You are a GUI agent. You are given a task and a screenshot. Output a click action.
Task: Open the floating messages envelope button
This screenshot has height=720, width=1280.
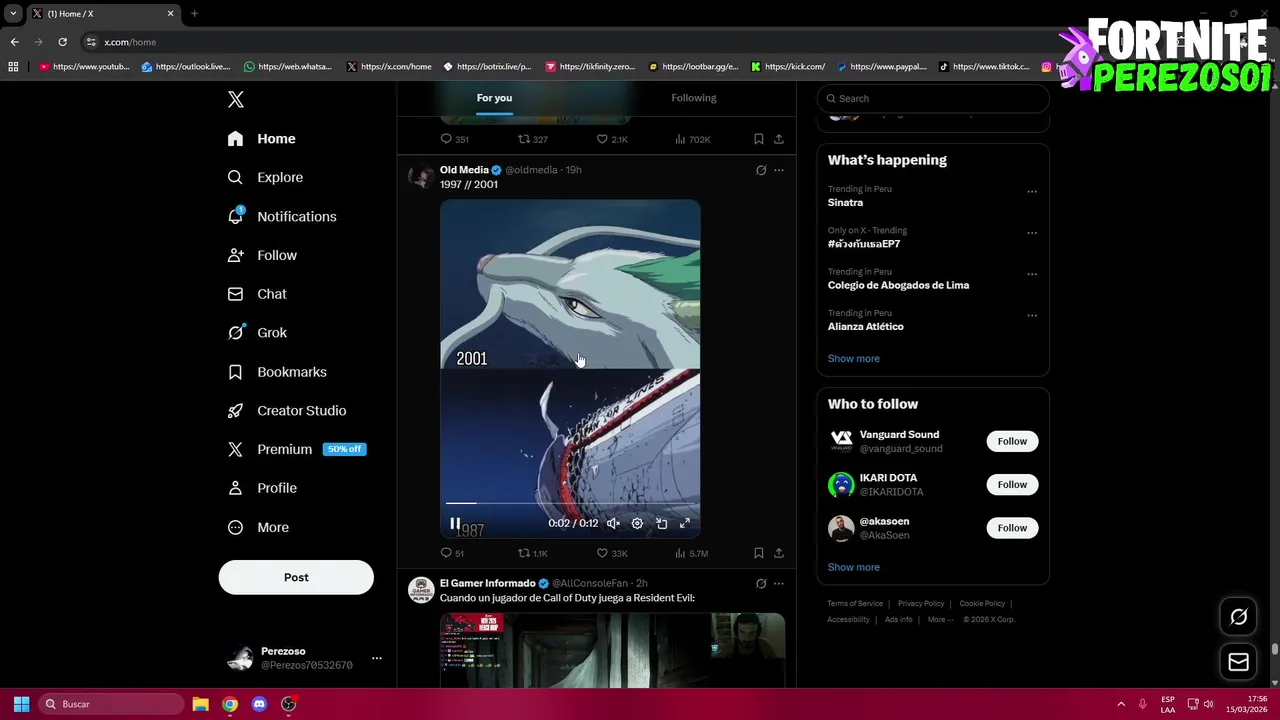[1238, 662]
